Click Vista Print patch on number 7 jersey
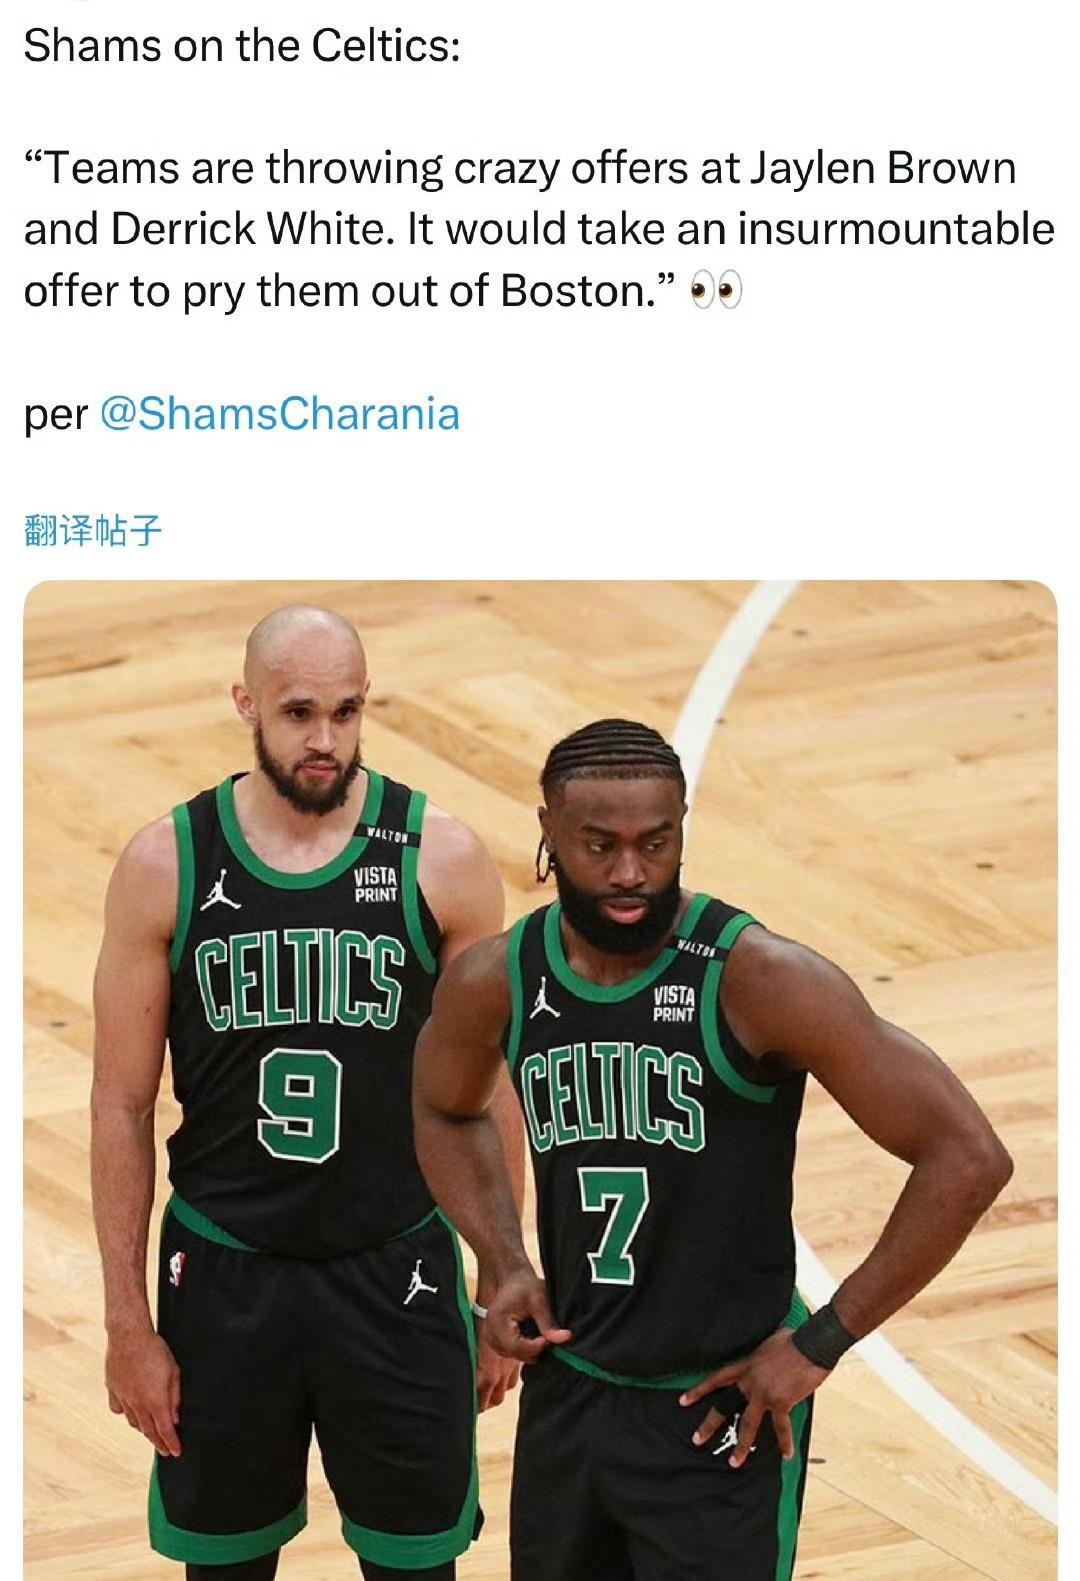The height and width of the screenshot is (1581, 1080). 674,1004
